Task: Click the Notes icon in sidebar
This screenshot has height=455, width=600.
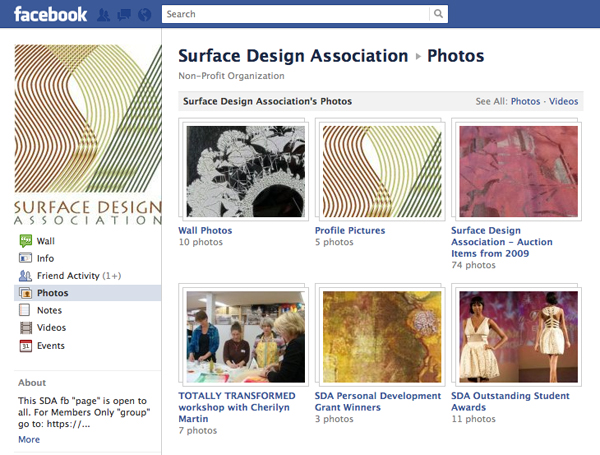Action: [26, 311]
